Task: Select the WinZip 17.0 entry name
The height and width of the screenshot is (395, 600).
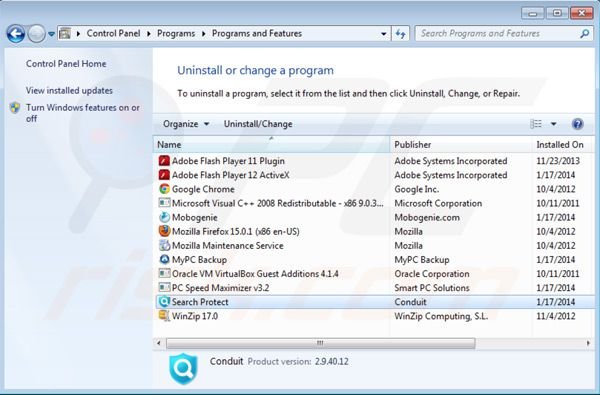Action: [195, 316]
